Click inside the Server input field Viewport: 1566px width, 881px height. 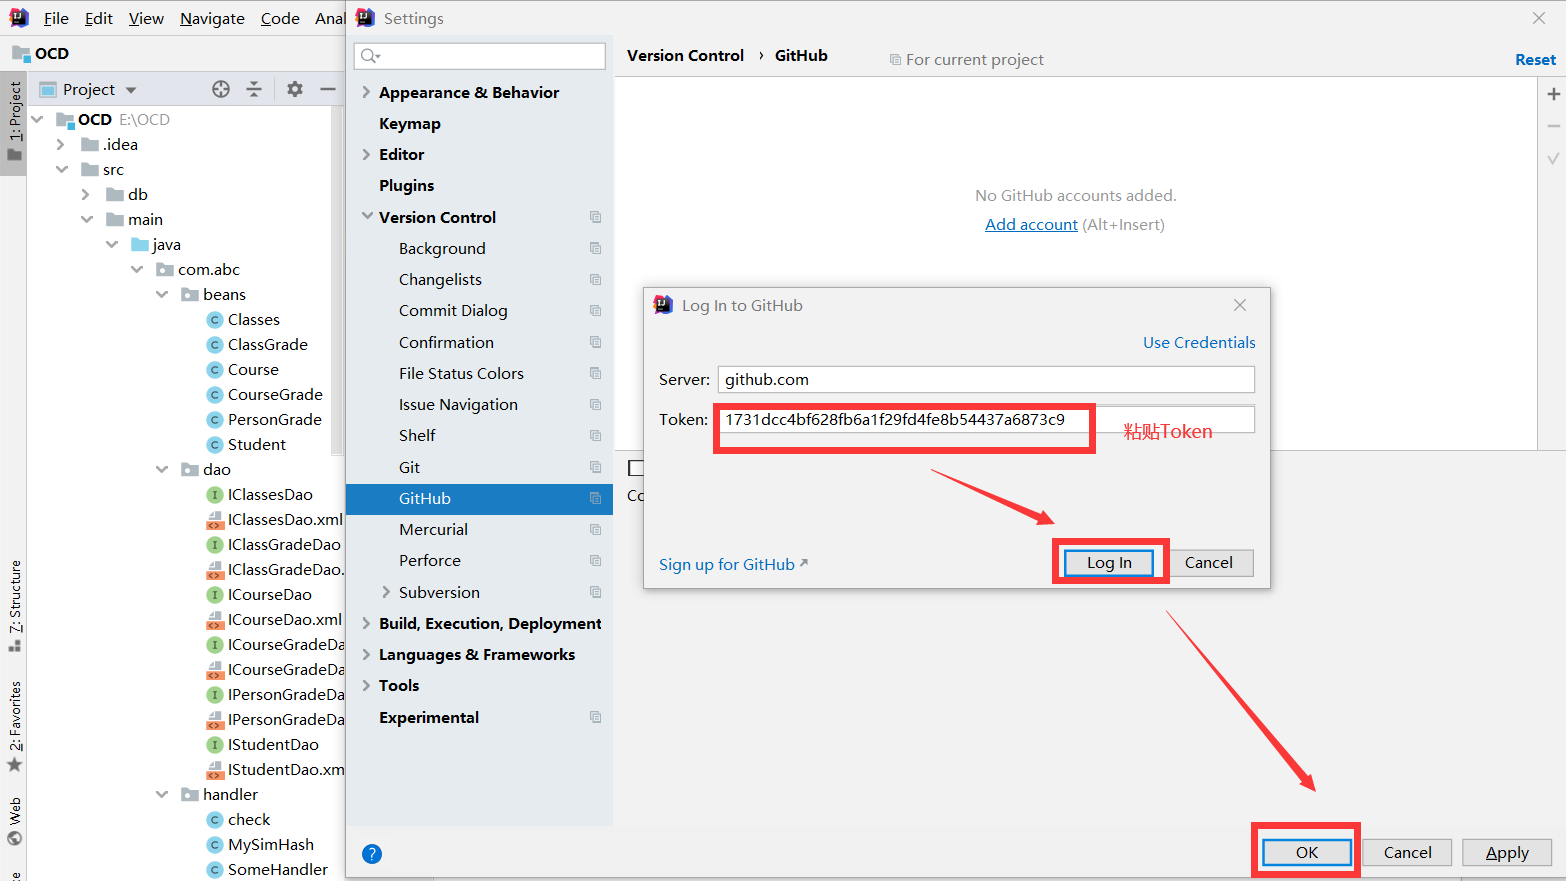pos(985,379)
